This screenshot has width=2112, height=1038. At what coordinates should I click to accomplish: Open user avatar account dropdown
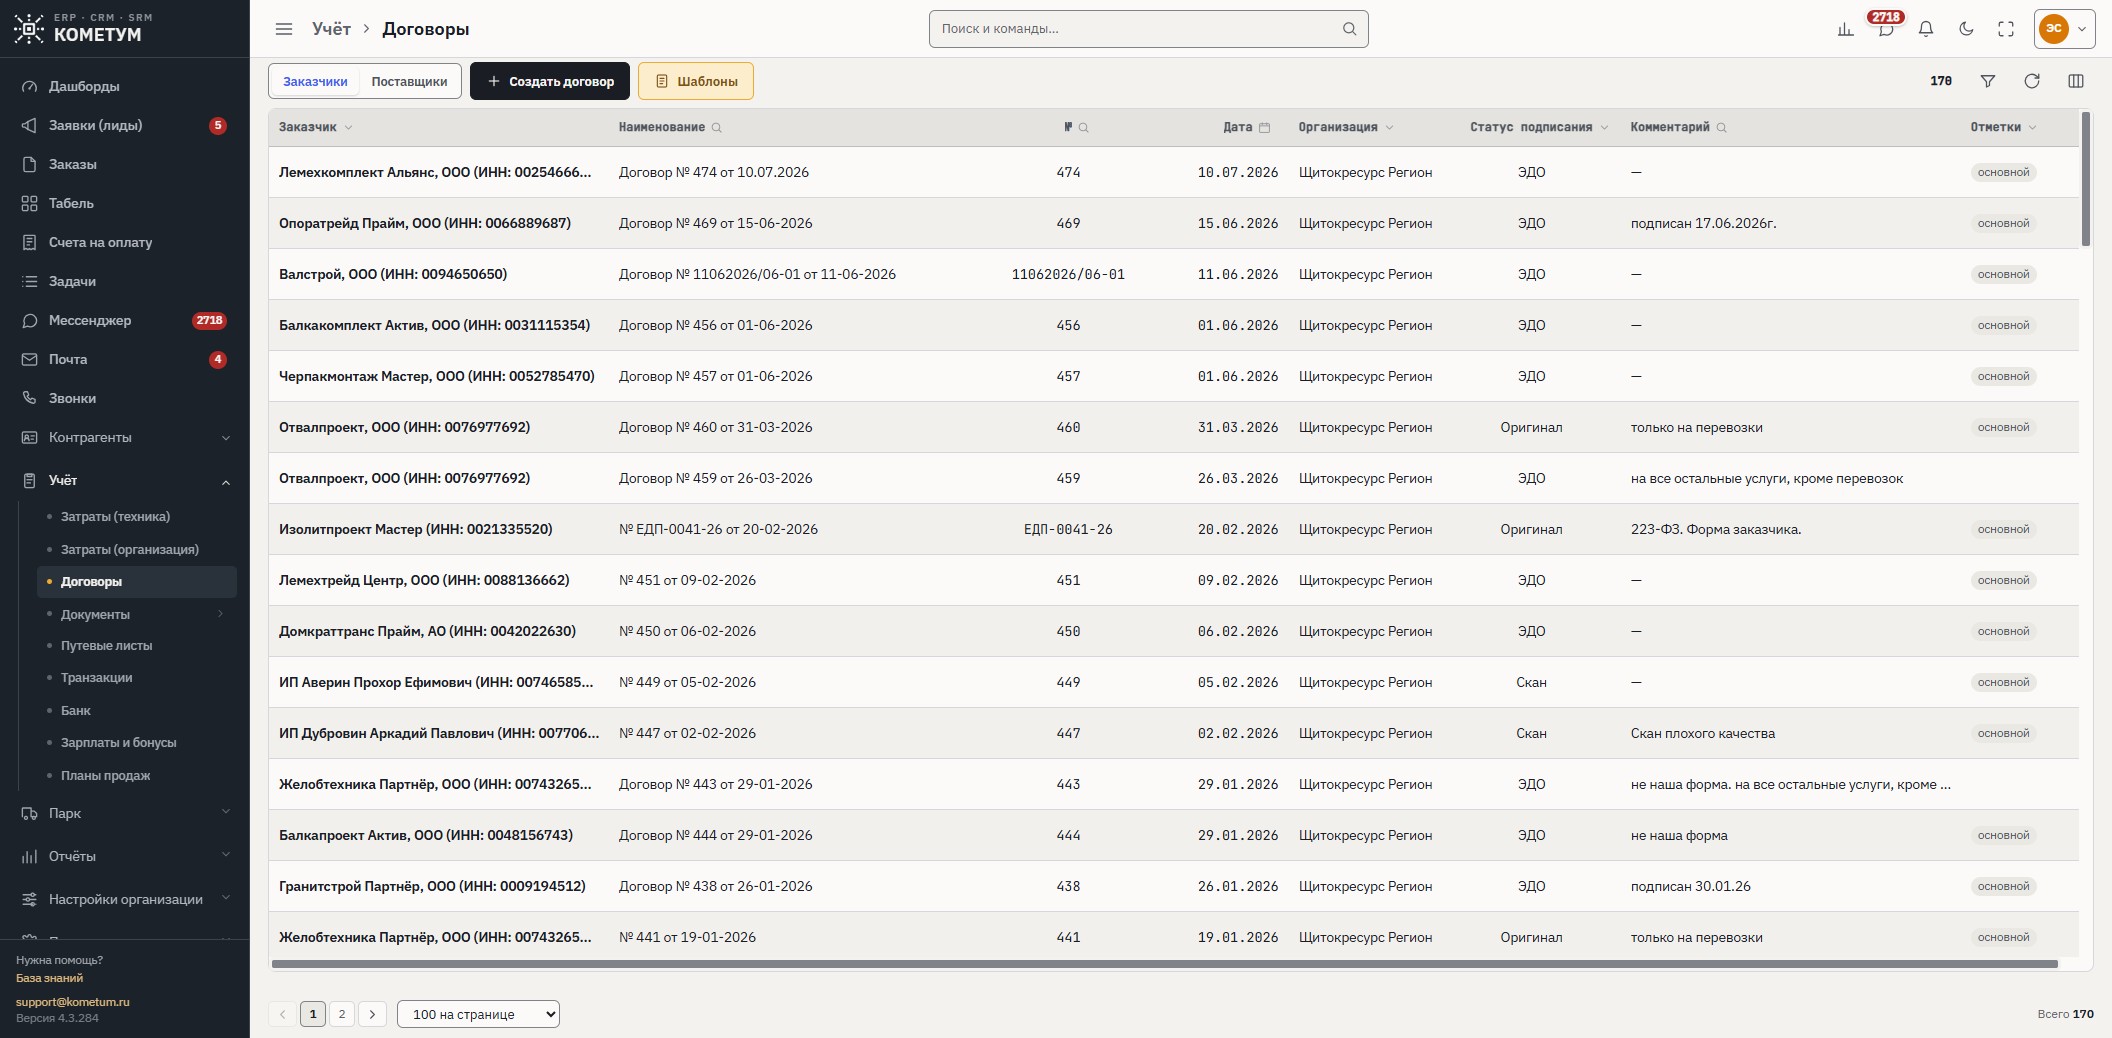(x=2065, y=29)
